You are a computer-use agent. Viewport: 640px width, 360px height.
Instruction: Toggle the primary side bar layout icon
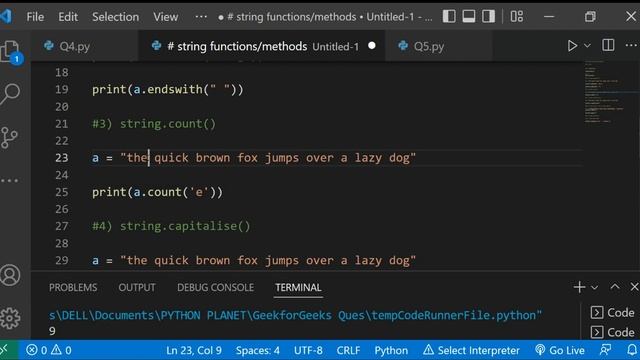tap(449, 16)
